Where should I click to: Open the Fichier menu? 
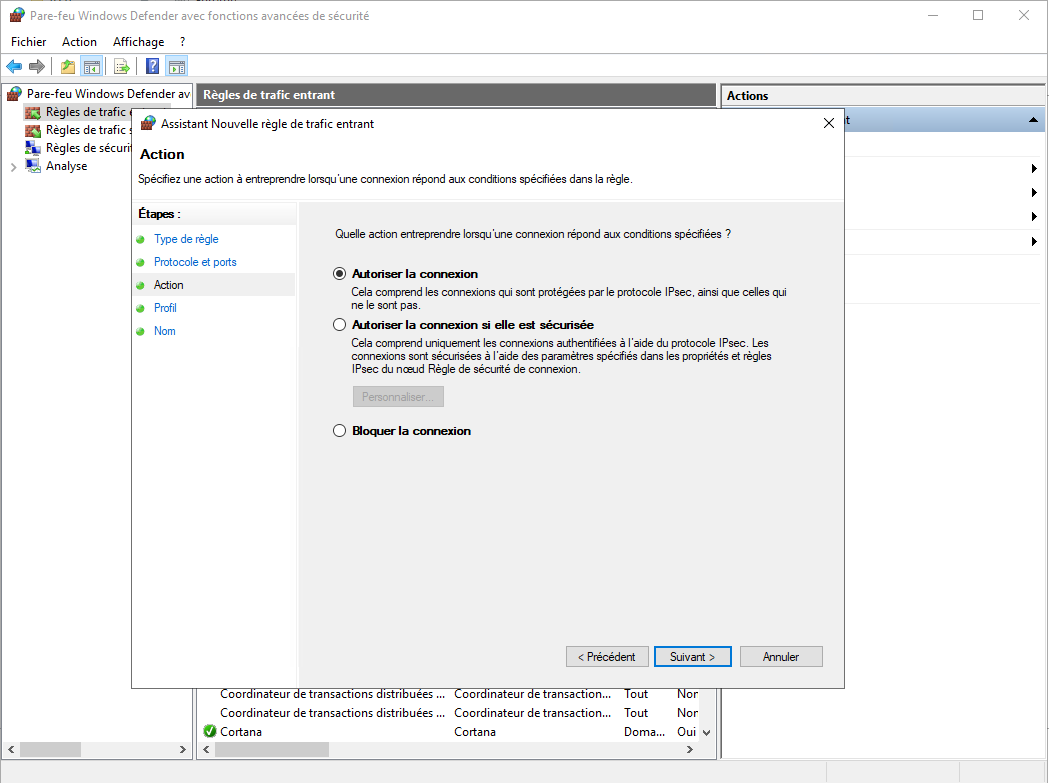coord(29,41)
